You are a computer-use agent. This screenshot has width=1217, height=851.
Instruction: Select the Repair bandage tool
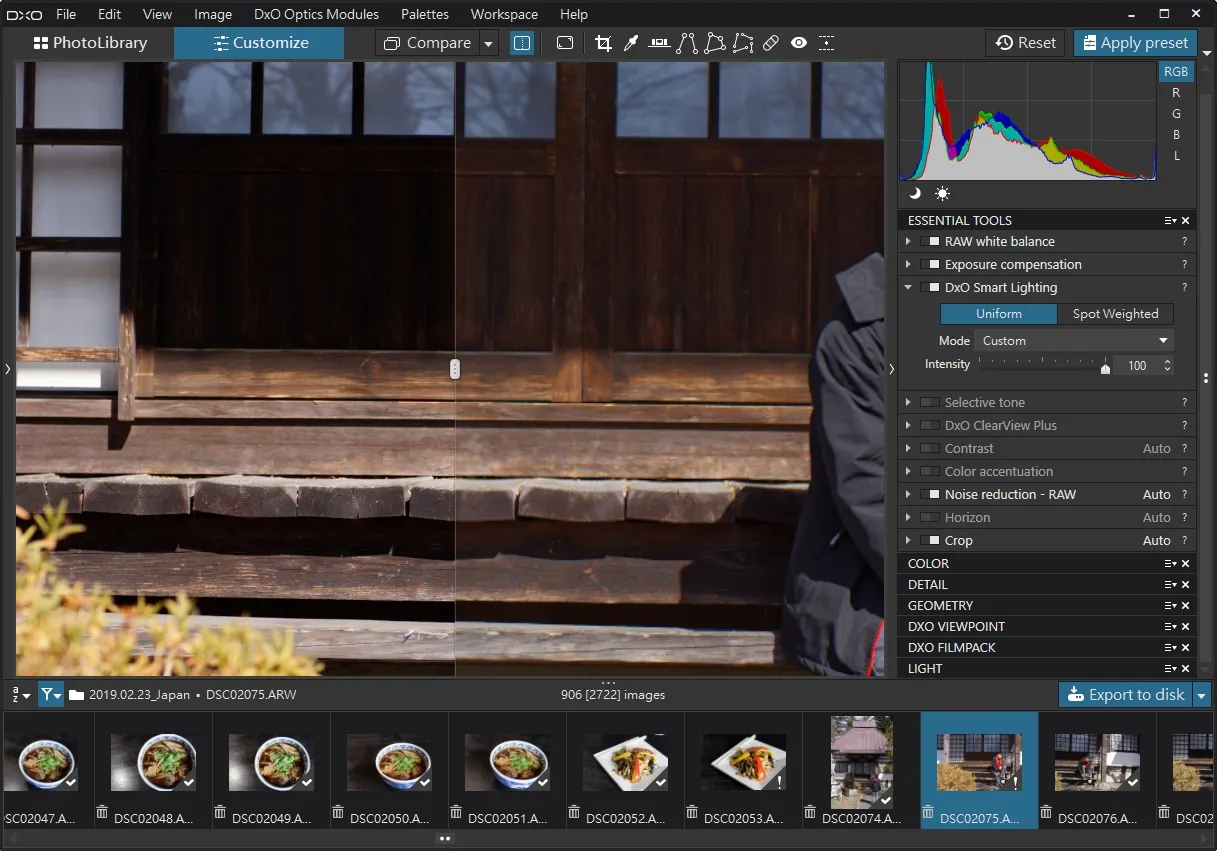pos(770,43)
